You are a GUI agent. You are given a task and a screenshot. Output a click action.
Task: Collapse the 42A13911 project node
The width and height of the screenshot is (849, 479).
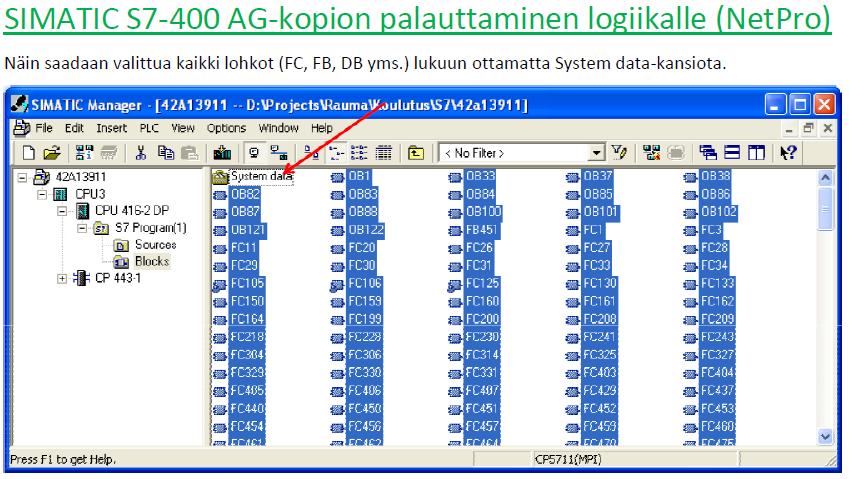click(x=22, y=177)
